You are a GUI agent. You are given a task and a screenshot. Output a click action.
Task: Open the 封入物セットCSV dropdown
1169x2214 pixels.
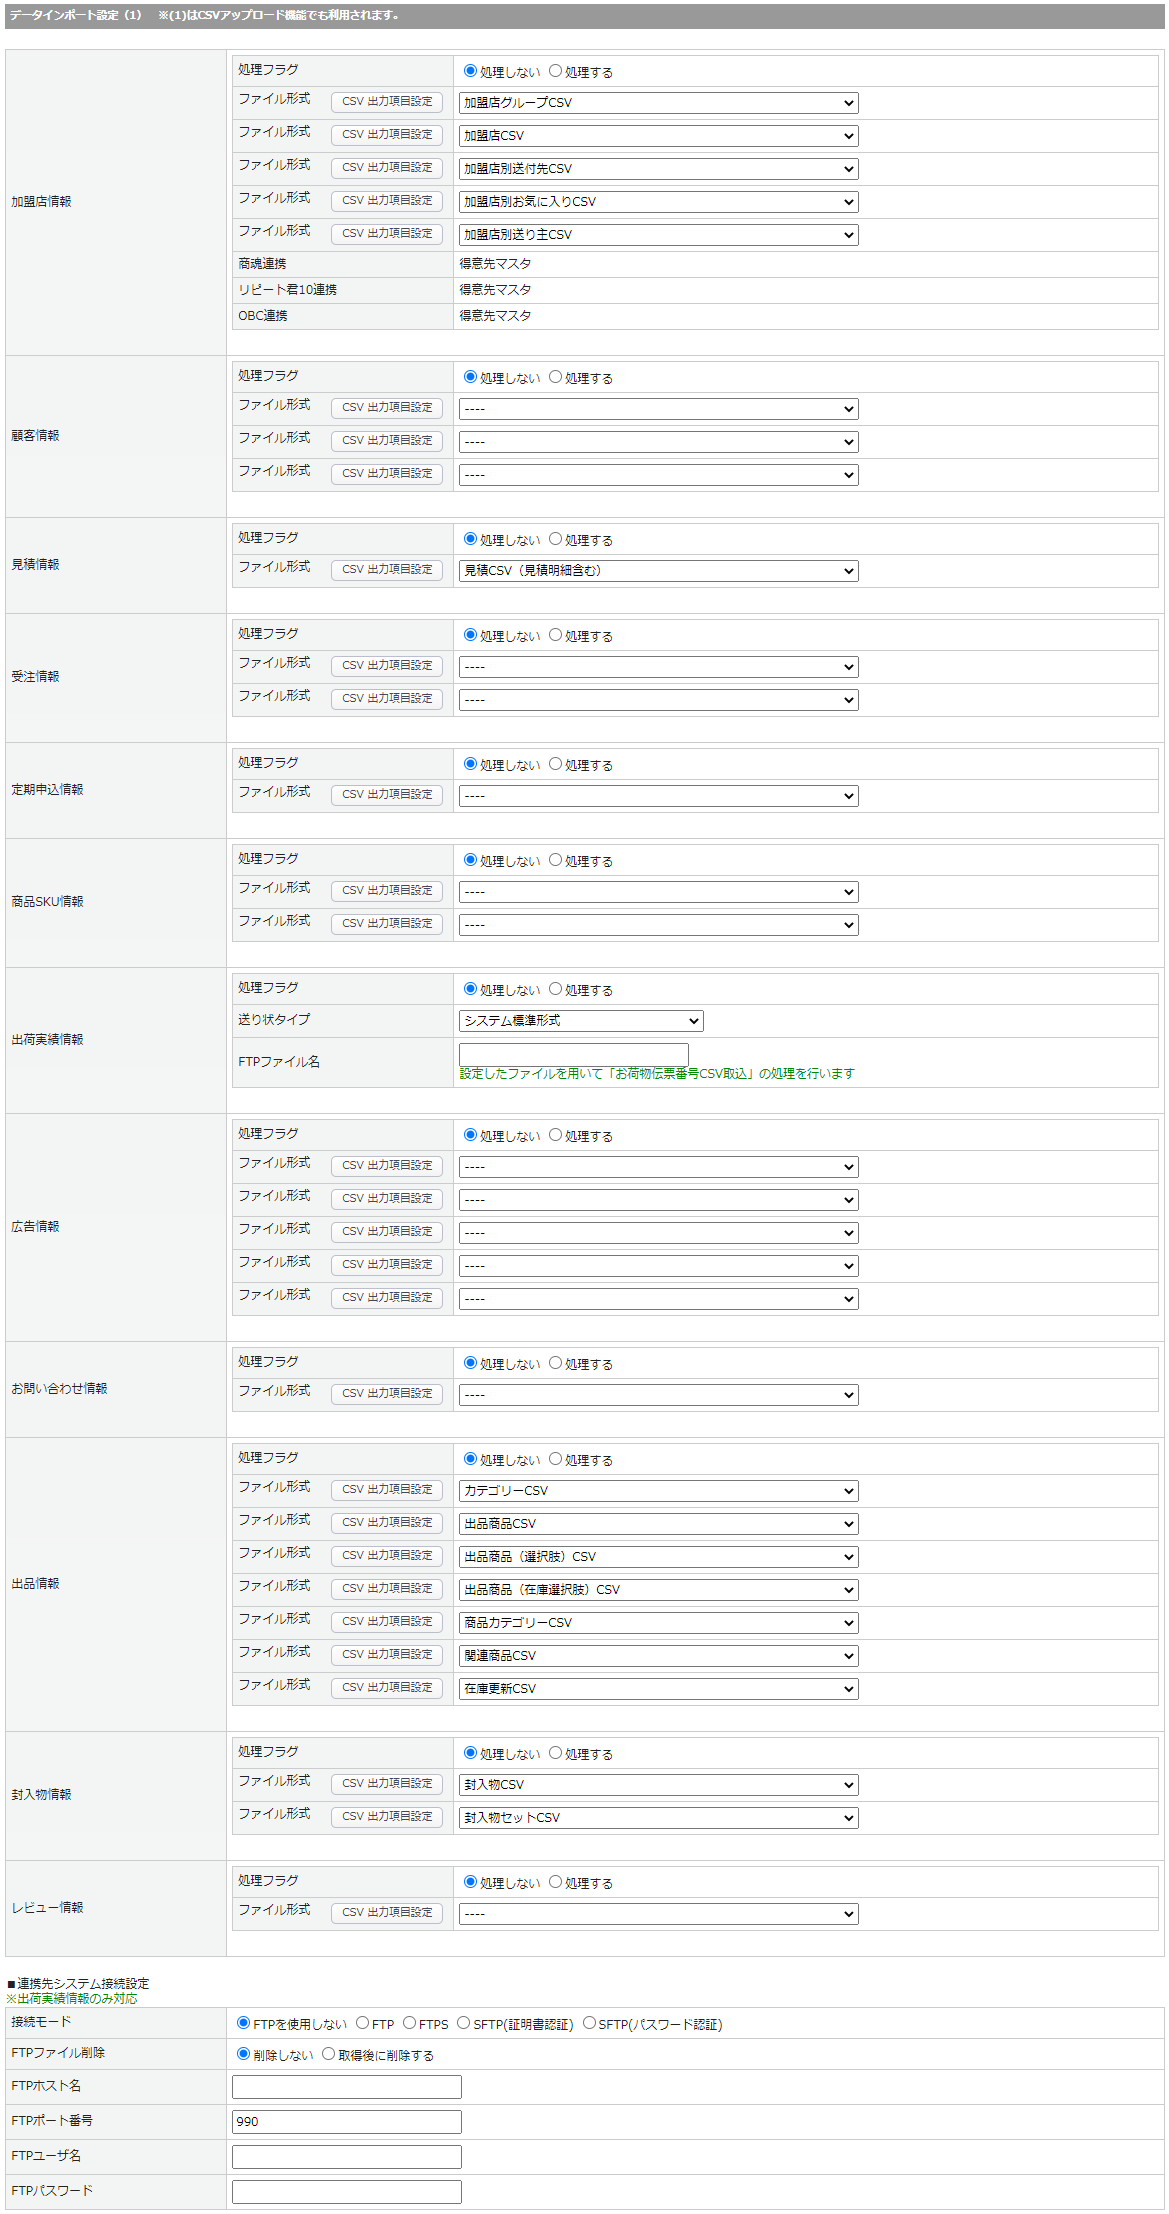tap(658, 1818)
